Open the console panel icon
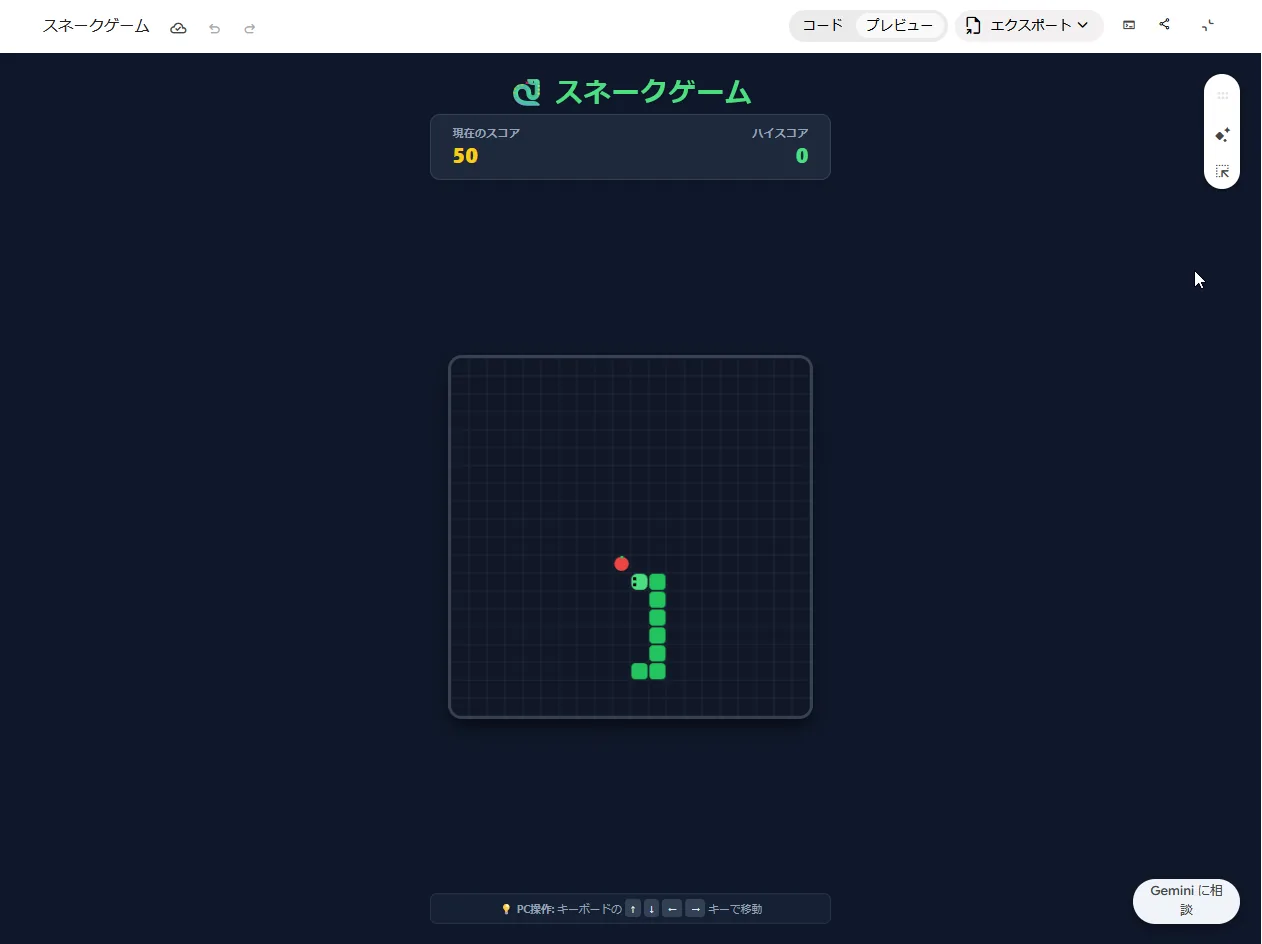The width and height of the screenshot is (1262, 944). 1129,25
